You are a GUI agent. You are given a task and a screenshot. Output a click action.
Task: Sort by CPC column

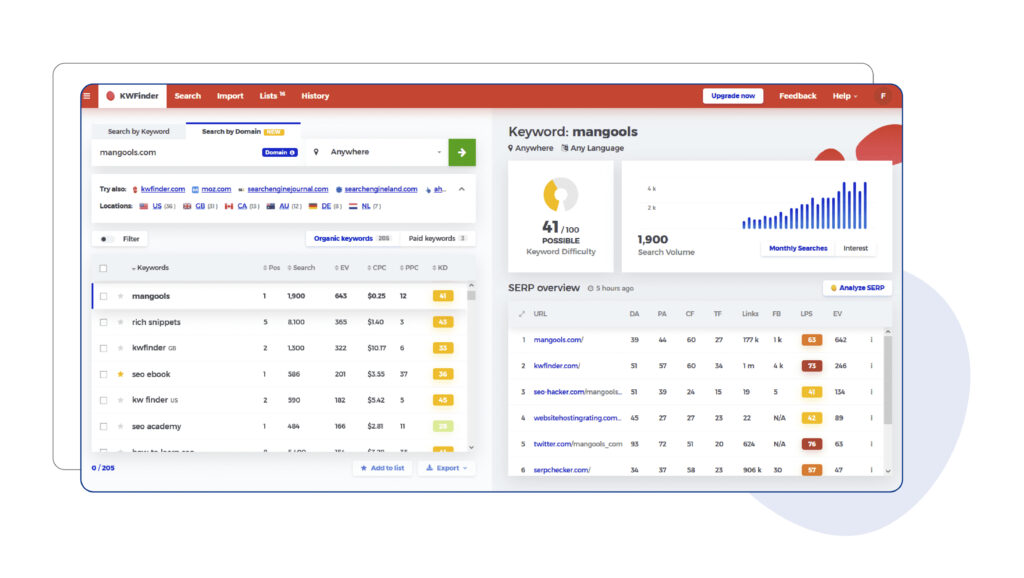tap(377, 268)
